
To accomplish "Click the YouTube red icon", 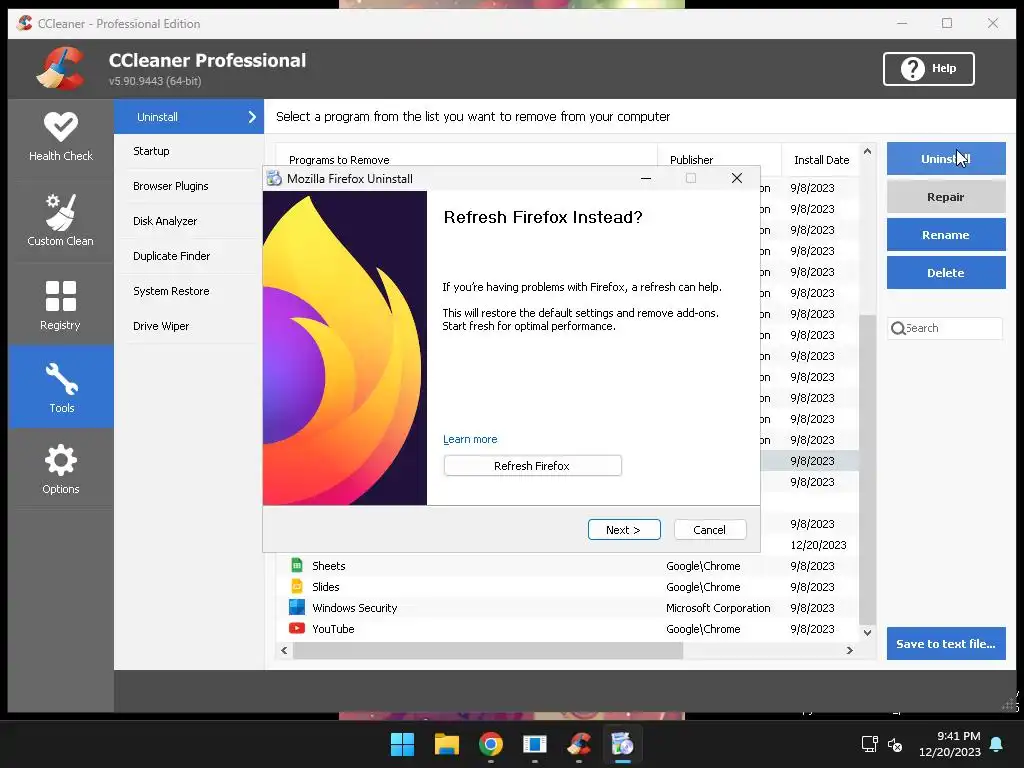I will [296, 628].
